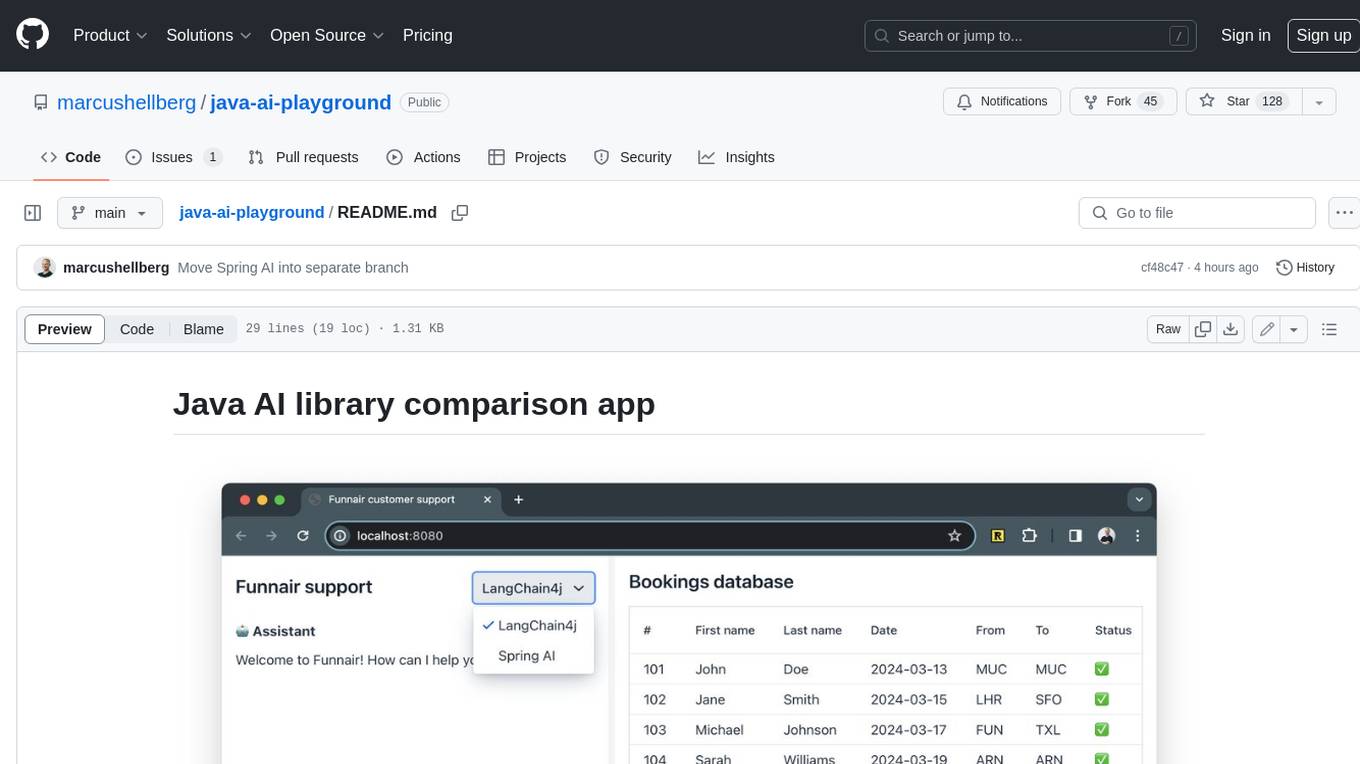Focus the Search or jump to field
This screenshot has height=764, width=1360.
click(1032, 35)
